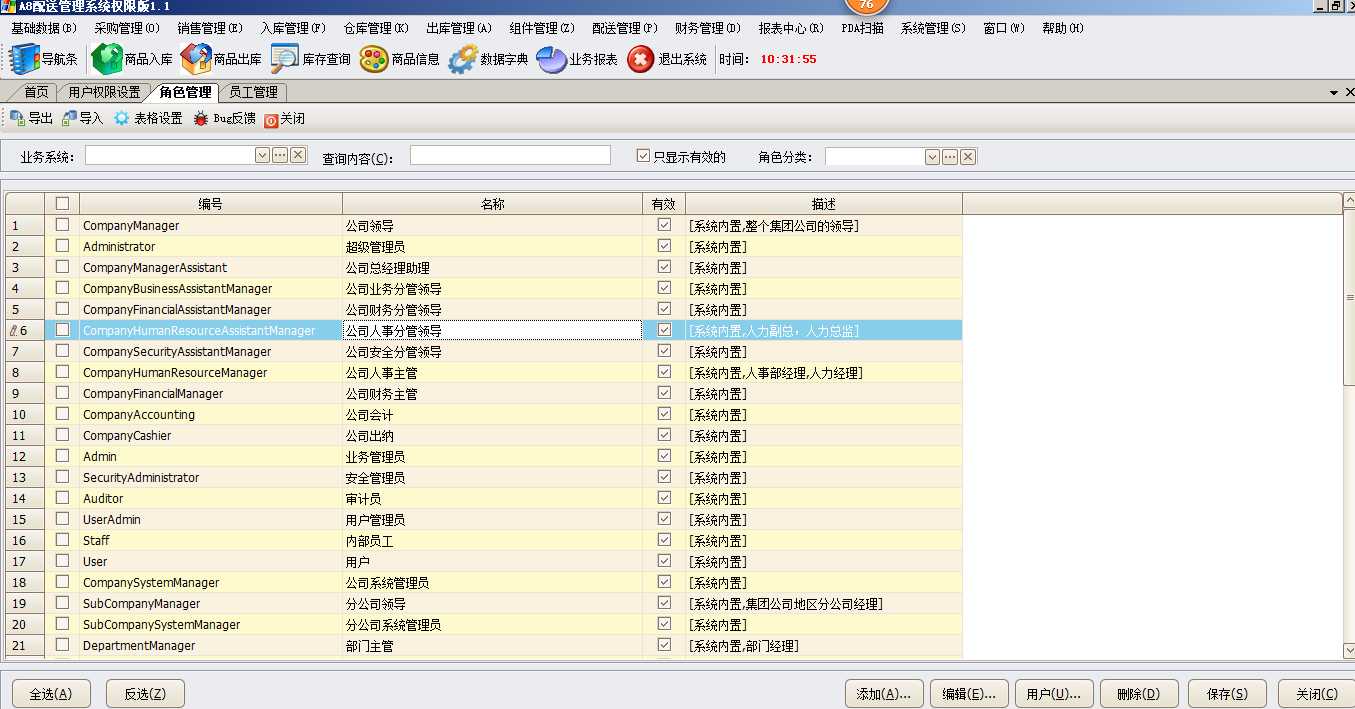Open the 财务管理 menu

click(x=708, y=28)
